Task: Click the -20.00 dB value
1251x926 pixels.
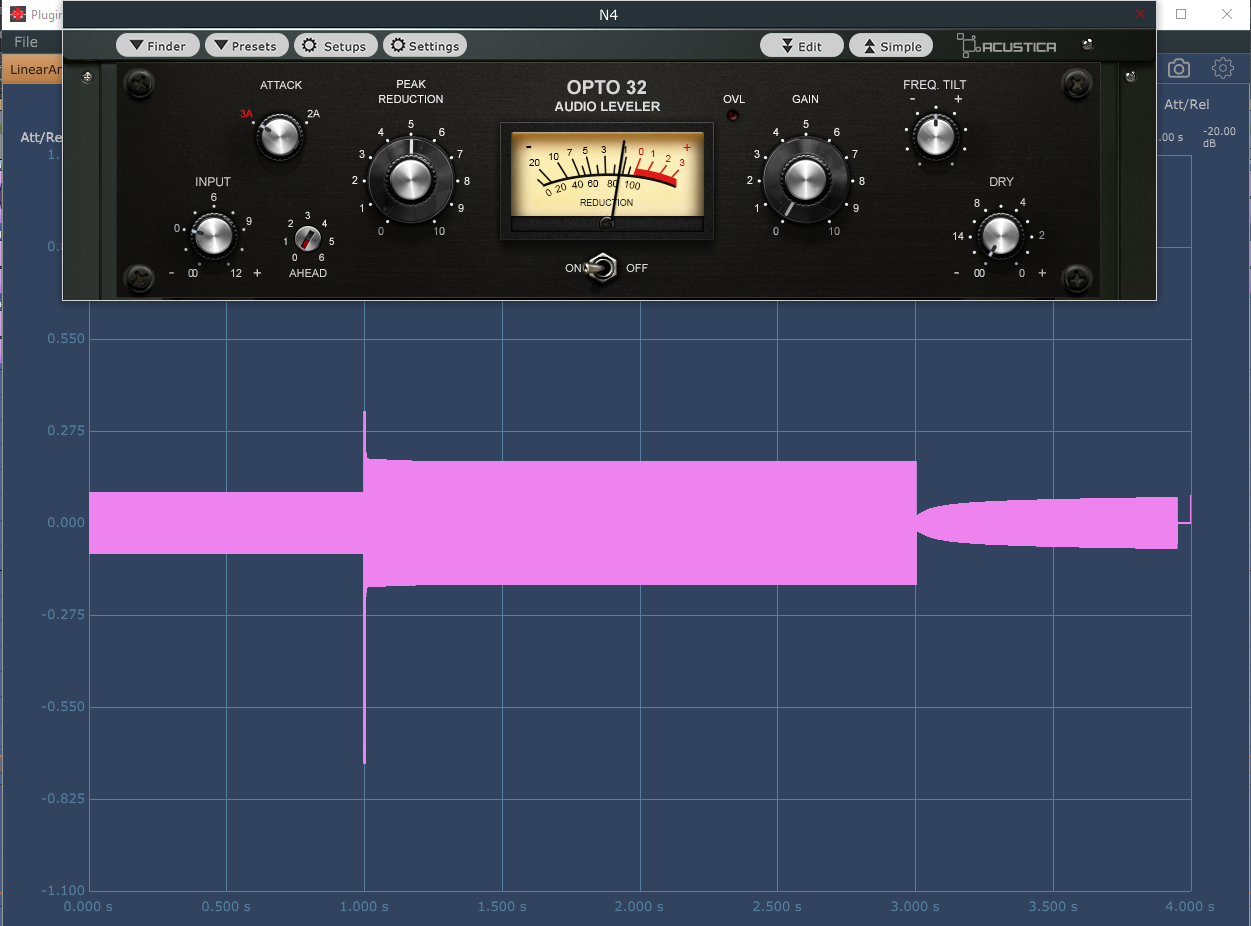Action: click(x=1220, y=137)
